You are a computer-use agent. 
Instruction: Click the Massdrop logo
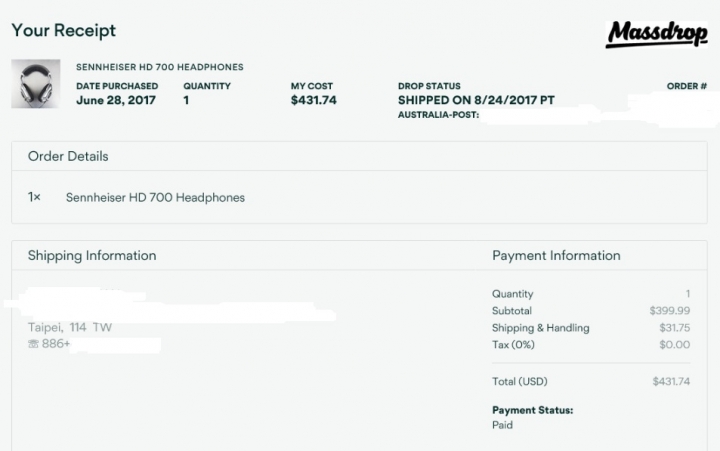pyautogui.click(x=657, y=34)
